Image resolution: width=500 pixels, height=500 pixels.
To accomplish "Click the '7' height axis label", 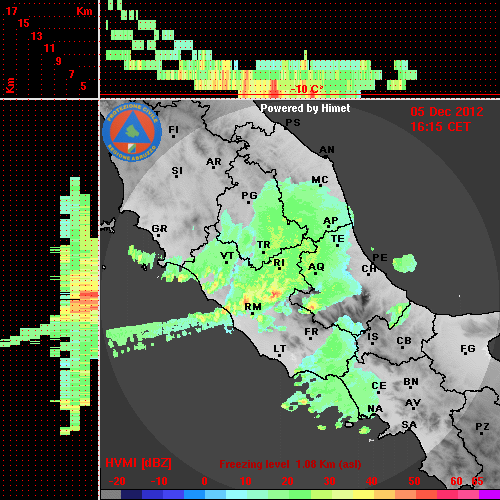I will click(71, 74).
